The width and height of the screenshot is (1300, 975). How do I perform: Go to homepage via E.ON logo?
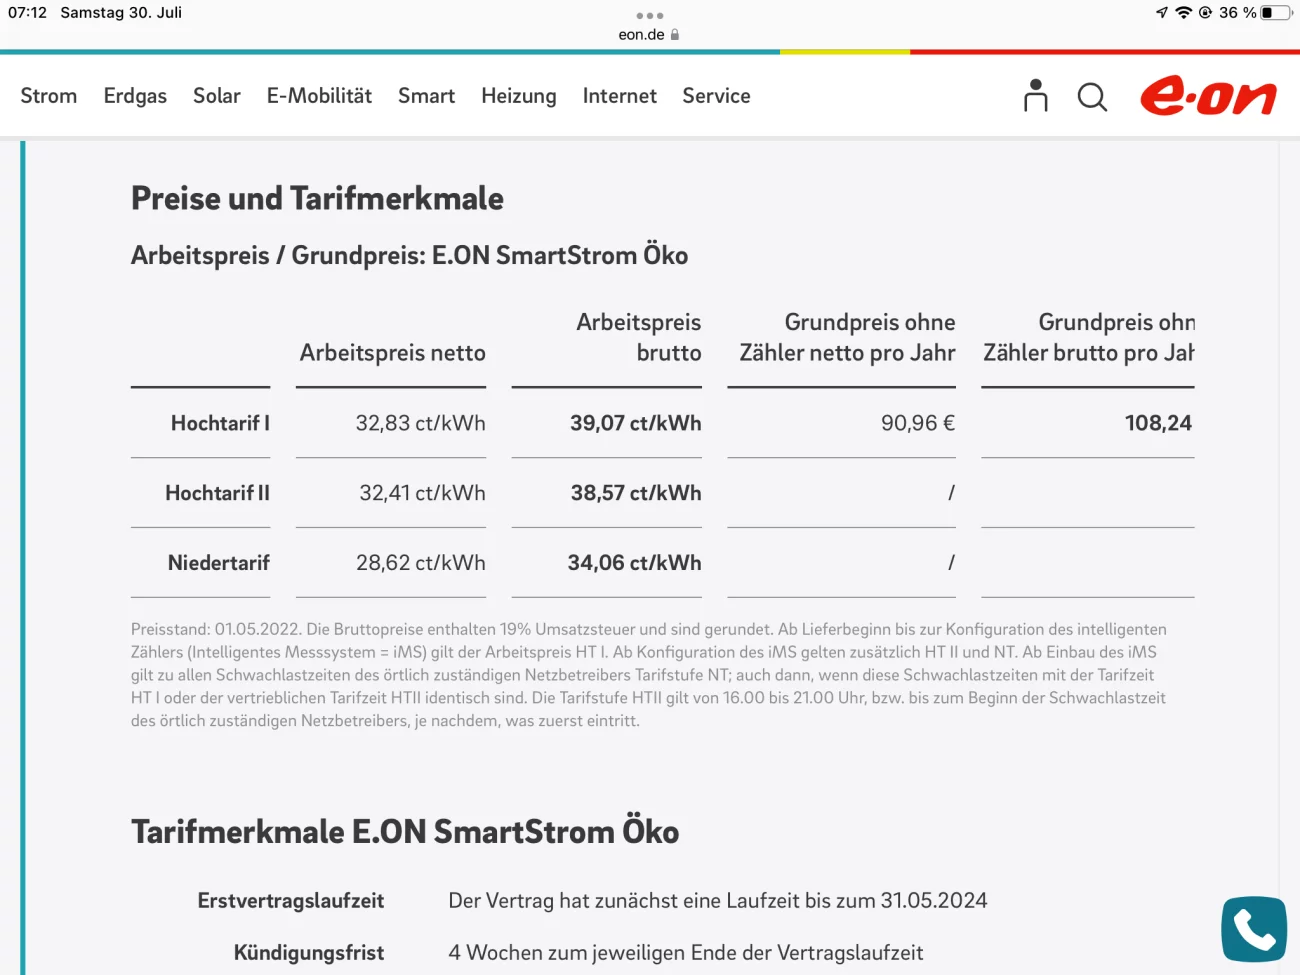tap(1208, 96)
